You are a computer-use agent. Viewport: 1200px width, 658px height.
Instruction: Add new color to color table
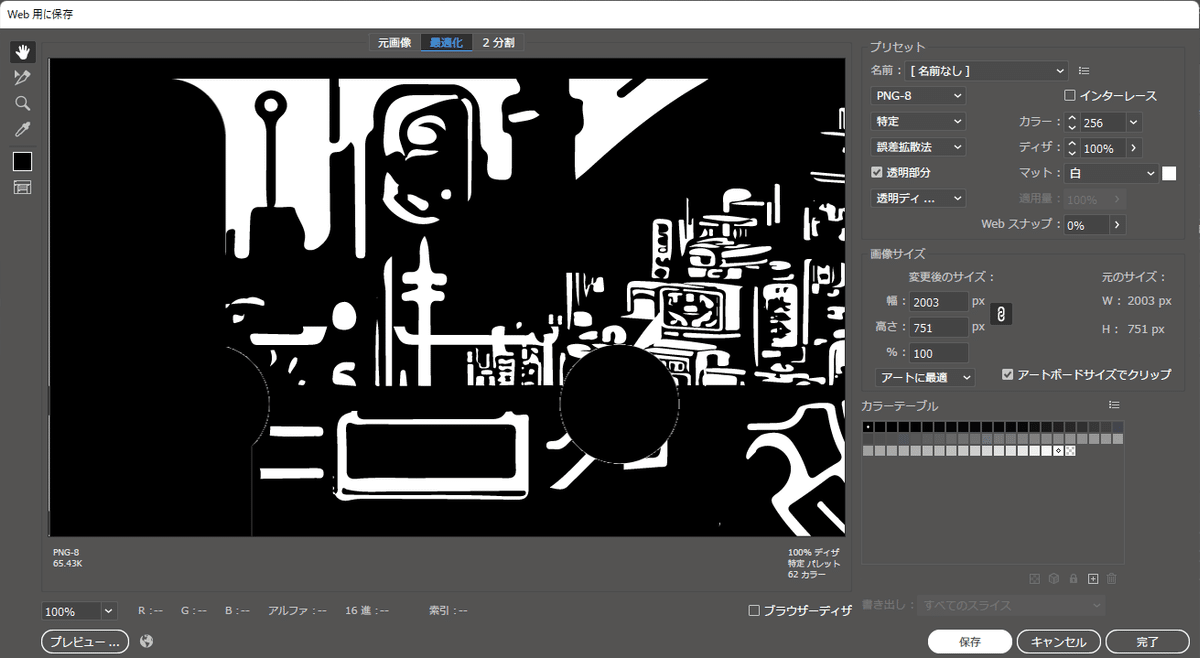(1093, 579)
